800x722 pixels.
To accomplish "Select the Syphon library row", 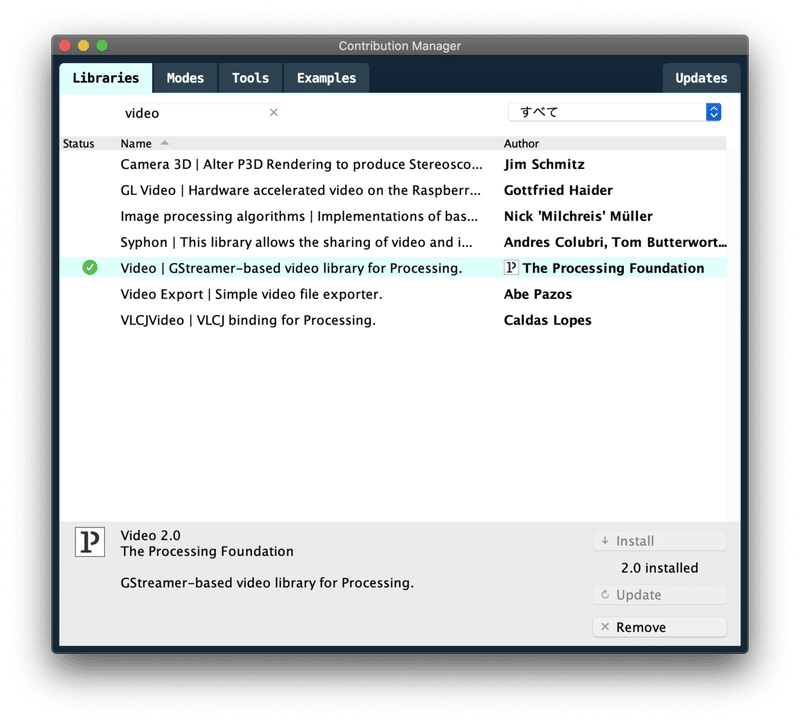I will [x=393, y=242].
